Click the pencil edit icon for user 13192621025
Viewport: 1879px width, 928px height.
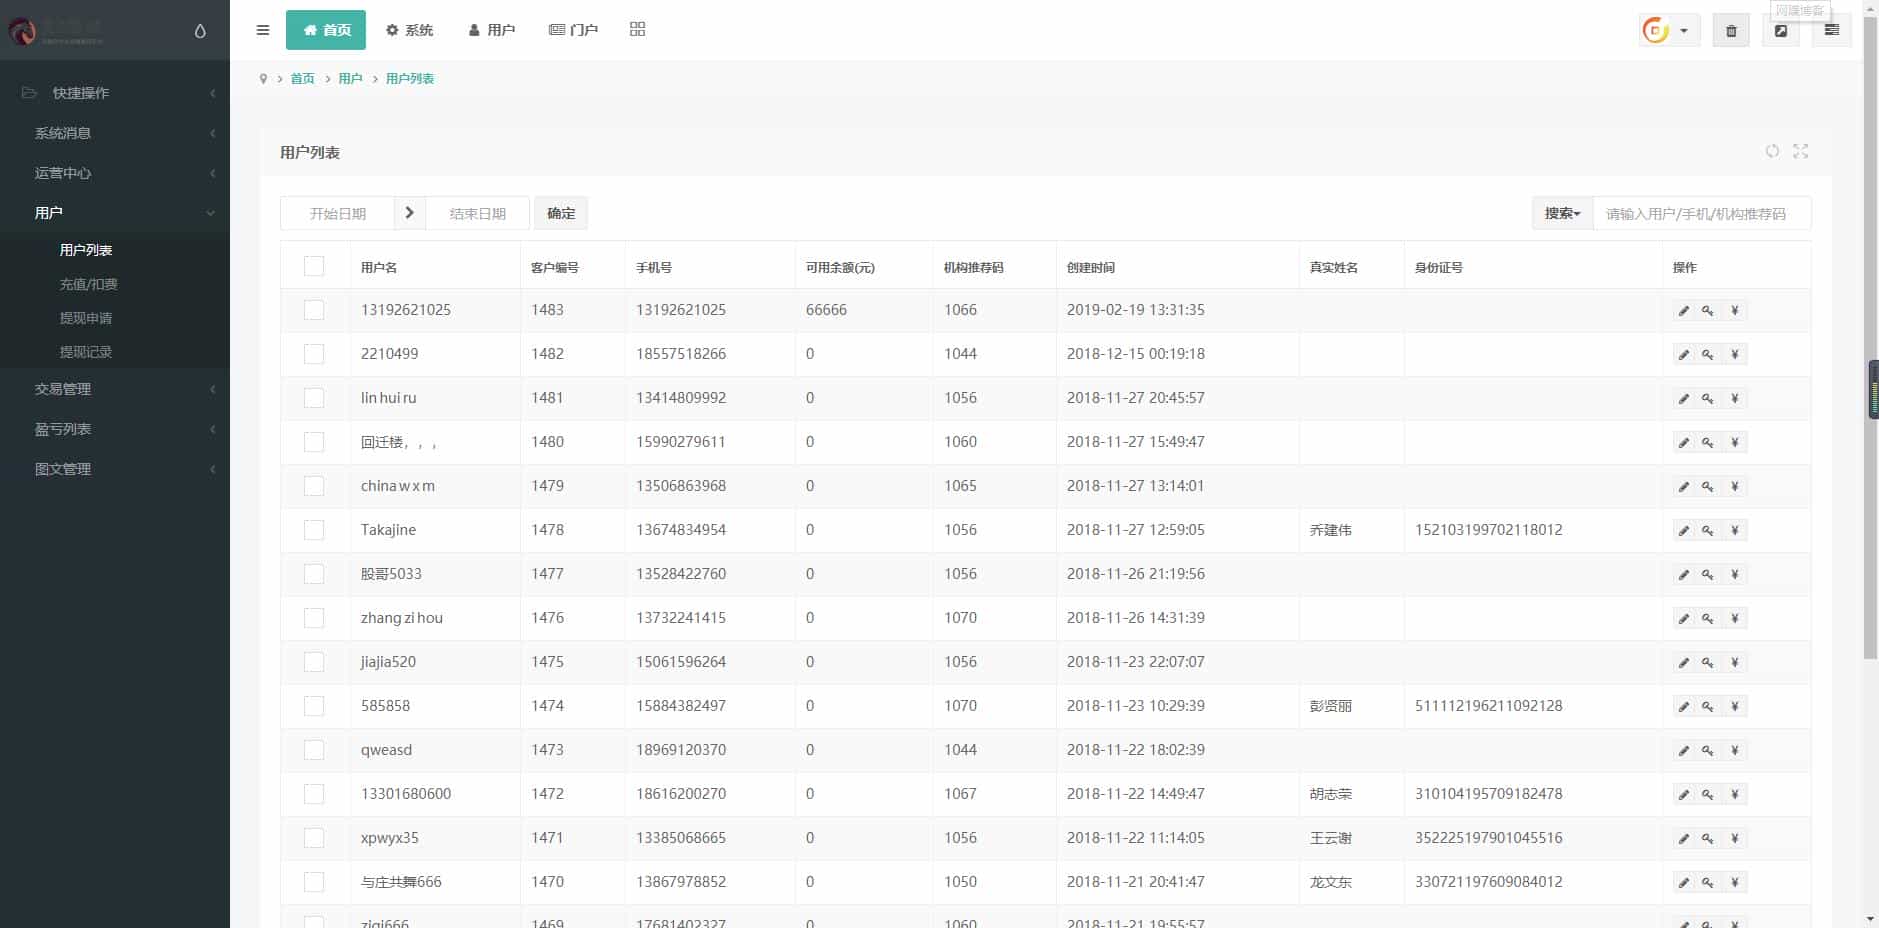point(1683,311)
